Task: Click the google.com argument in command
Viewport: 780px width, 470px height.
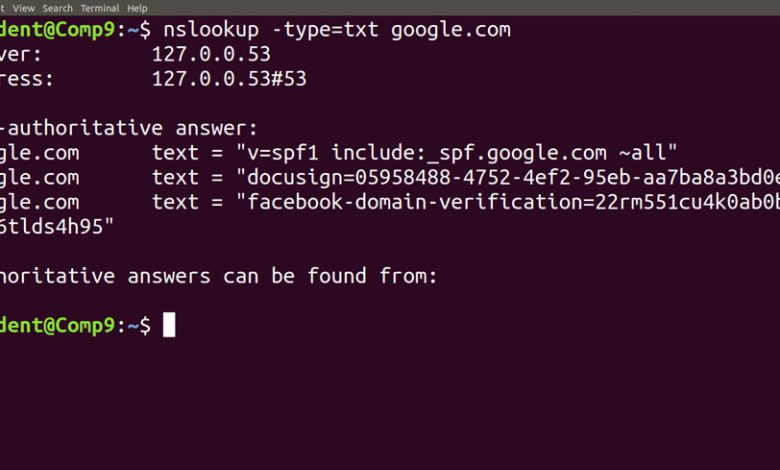Action: click(451, 31)
